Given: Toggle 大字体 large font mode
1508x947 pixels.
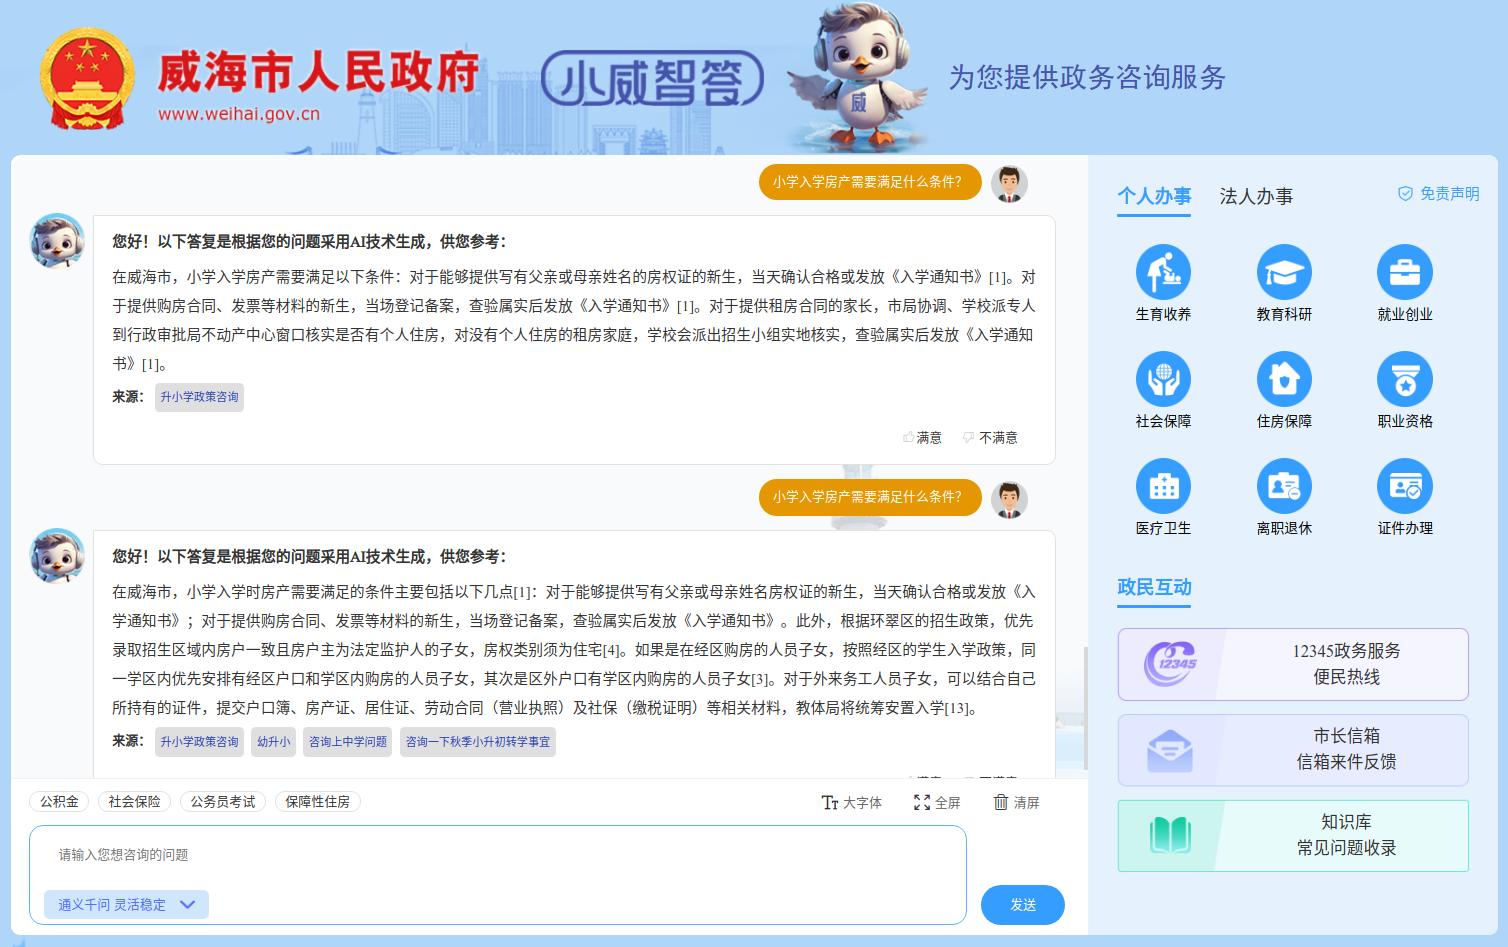Looking at the screenshot, I should pyautogui.click(x=852, y=803).
